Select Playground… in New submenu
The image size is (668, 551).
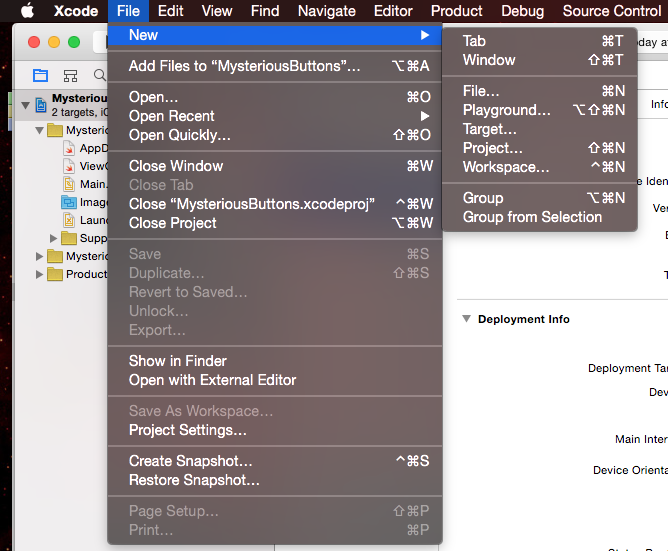(x=540, y=110)
